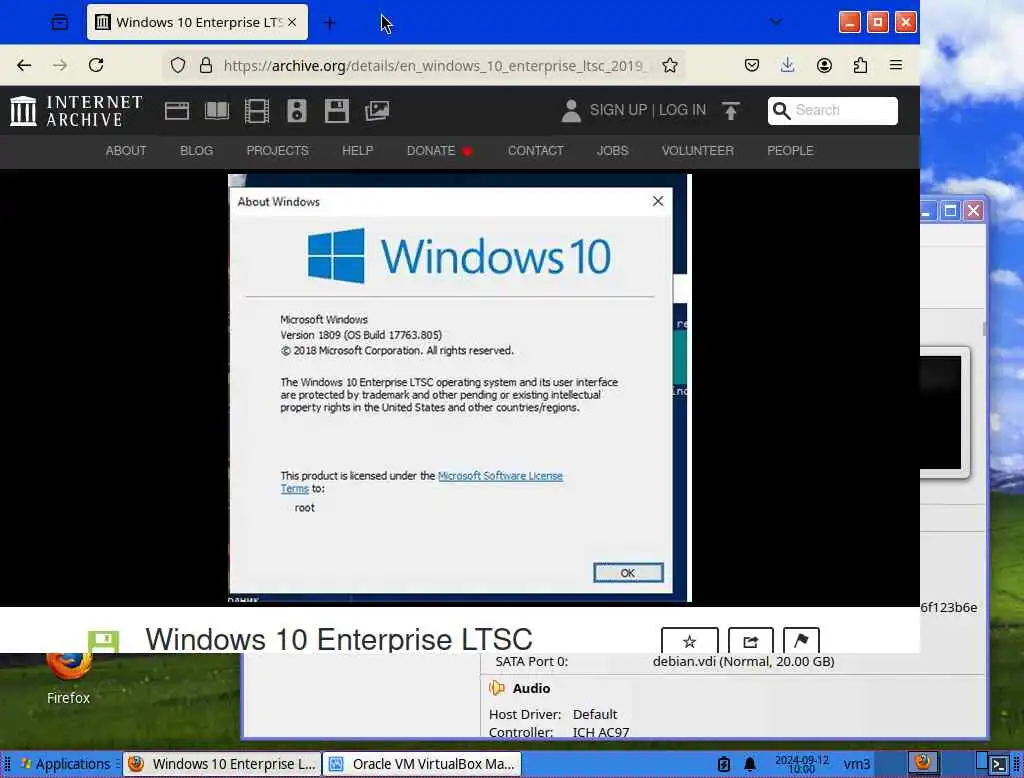Click the Windows 10 Enterprise LTSC title
Image resolution: width=1024 pixels, height=778 pixels.
[x=339, y=639]
